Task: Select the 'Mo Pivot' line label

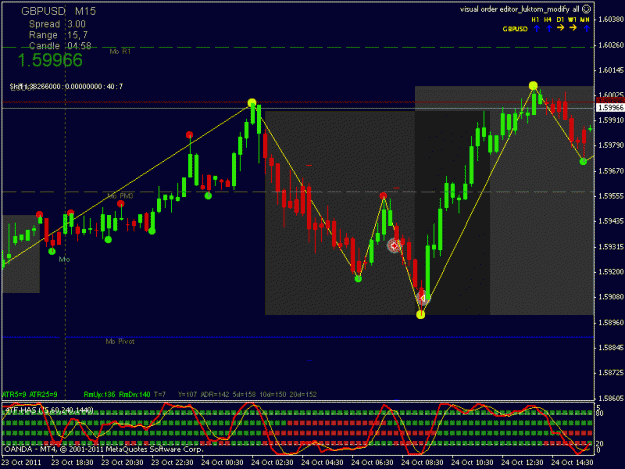Action: (x=120, y=341)
